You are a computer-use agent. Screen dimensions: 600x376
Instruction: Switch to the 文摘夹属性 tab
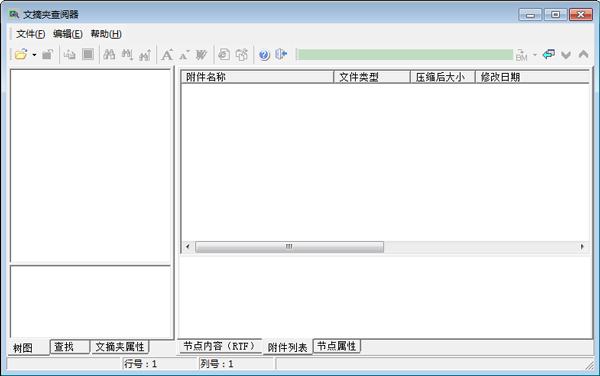[x=120, y=347]
